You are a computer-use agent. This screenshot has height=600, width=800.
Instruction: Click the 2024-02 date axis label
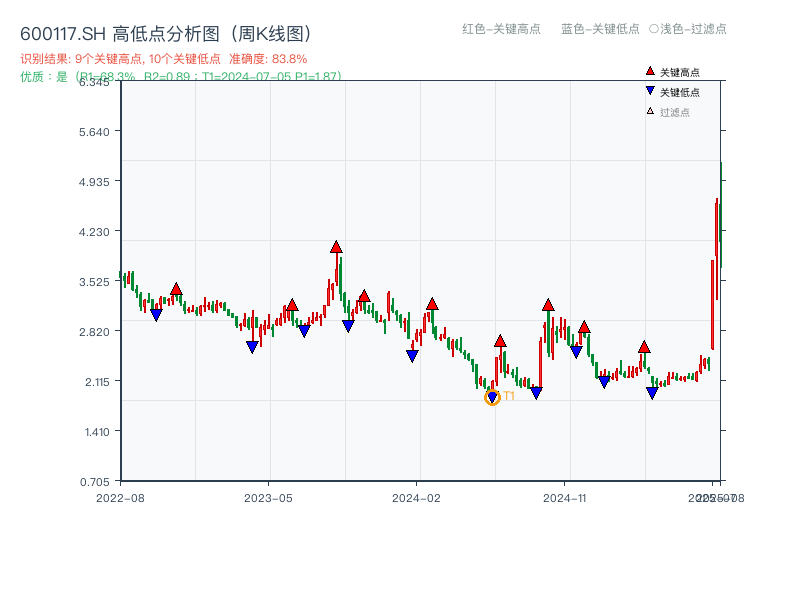416,498
